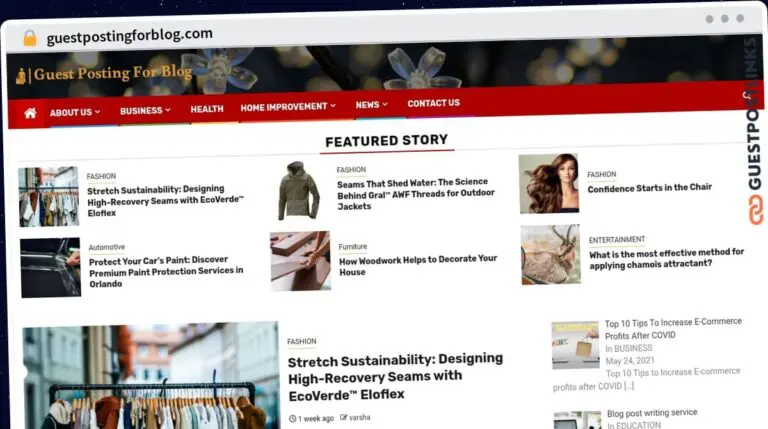Click the Home icon in navigation bar
Viewport: 768px width, 429px height.
click(30, 113)
